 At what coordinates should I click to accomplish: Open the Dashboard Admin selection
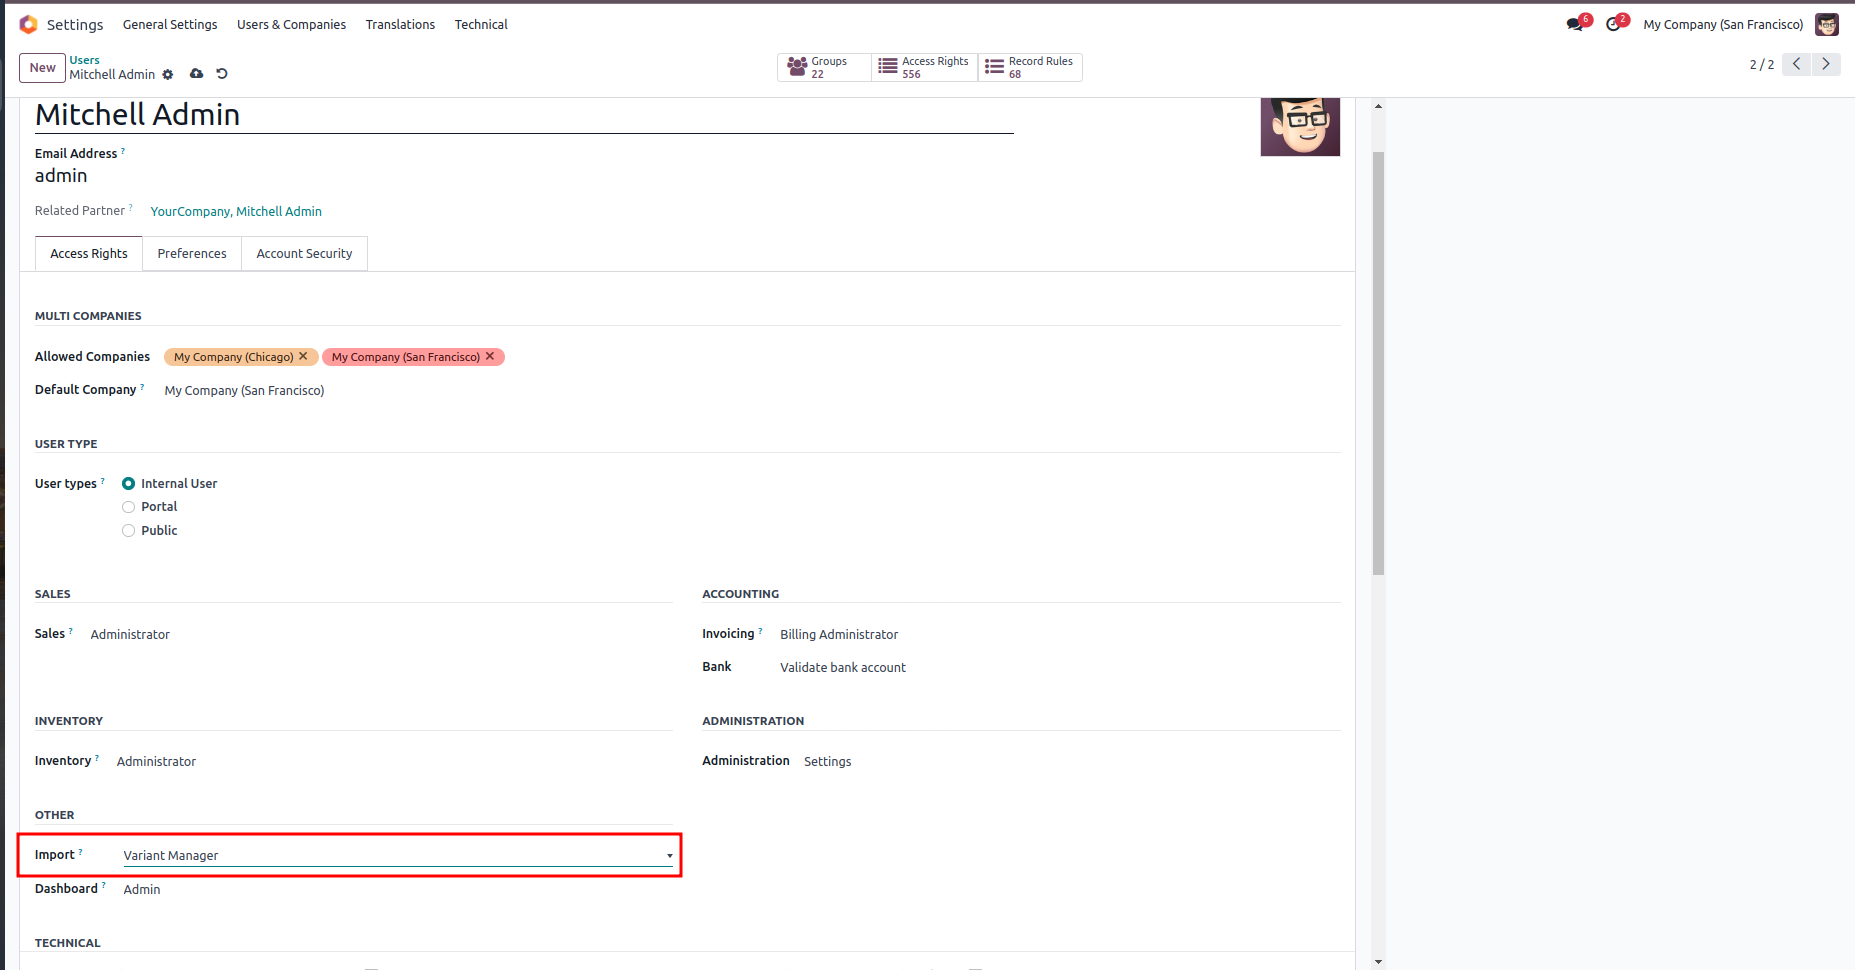[x=141, y=889]
